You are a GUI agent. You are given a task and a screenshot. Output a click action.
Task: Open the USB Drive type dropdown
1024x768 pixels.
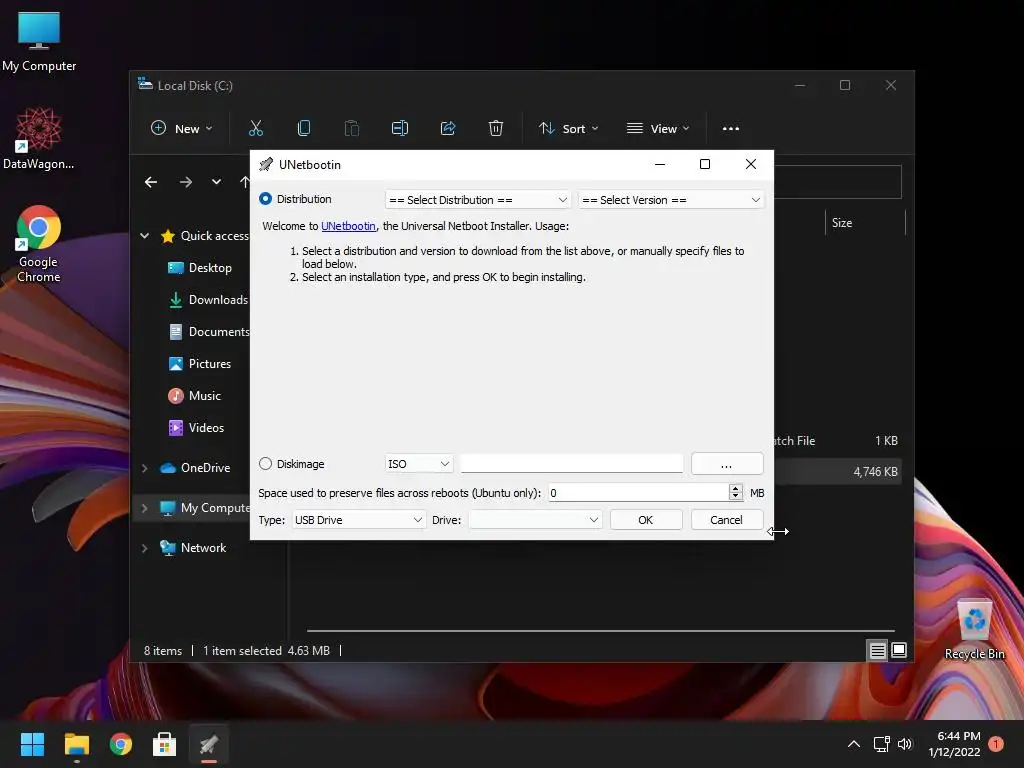(358, 520)
